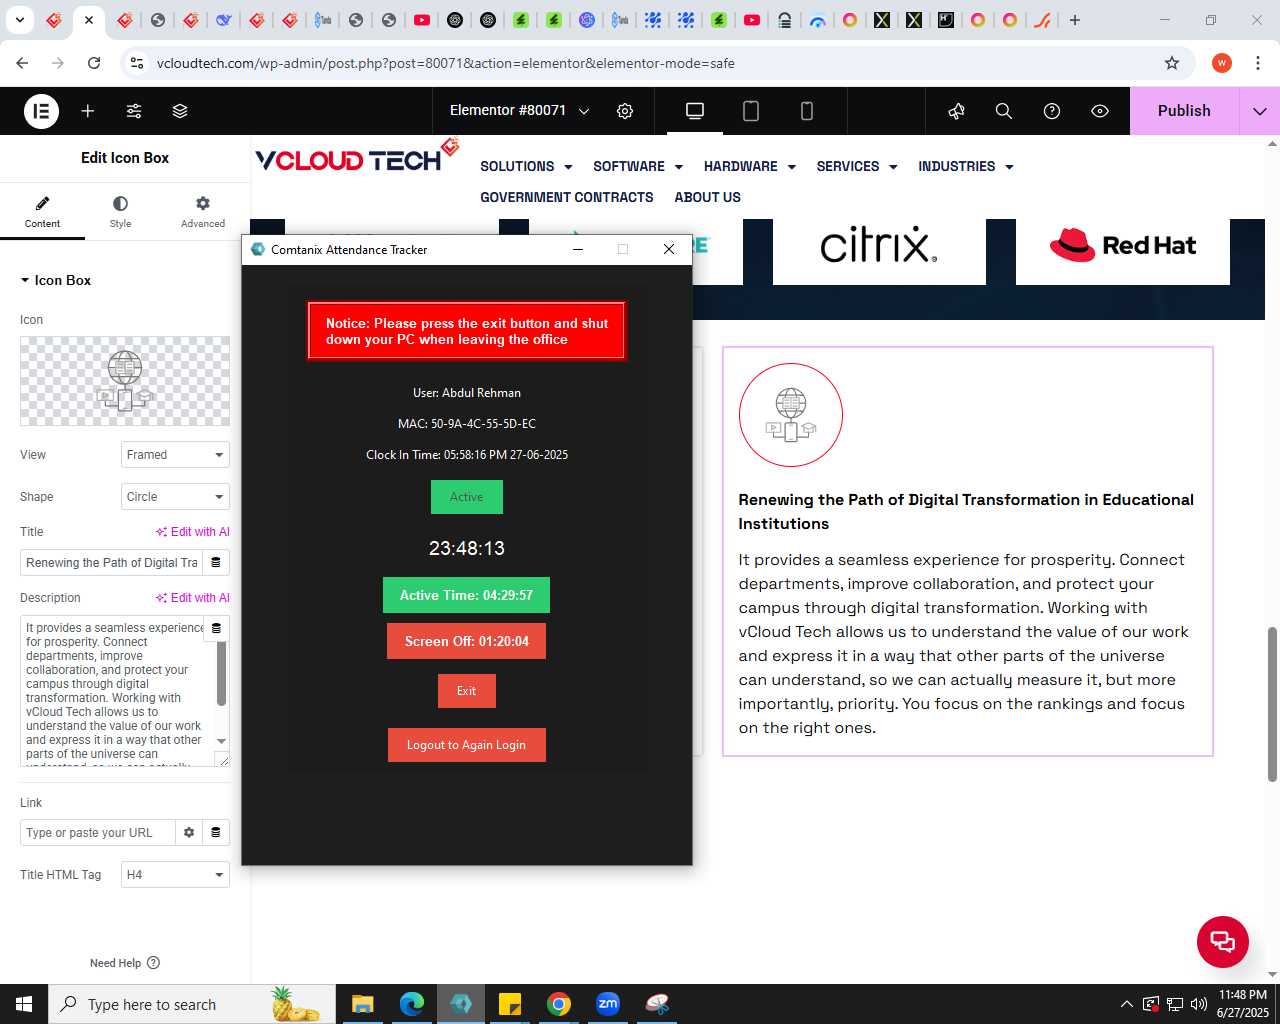
Task: Open the INDUSTRIES menu
Action: (966, 167)
